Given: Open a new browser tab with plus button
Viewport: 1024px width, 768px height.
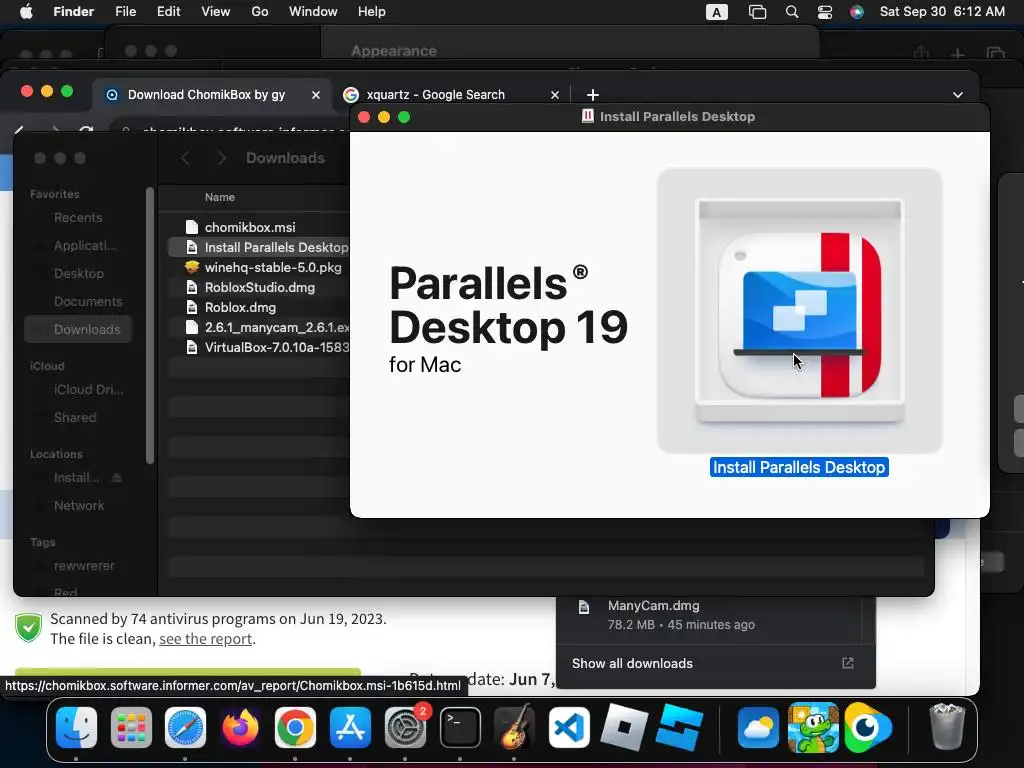Looking at the screenshot, I should coord(592,95).
